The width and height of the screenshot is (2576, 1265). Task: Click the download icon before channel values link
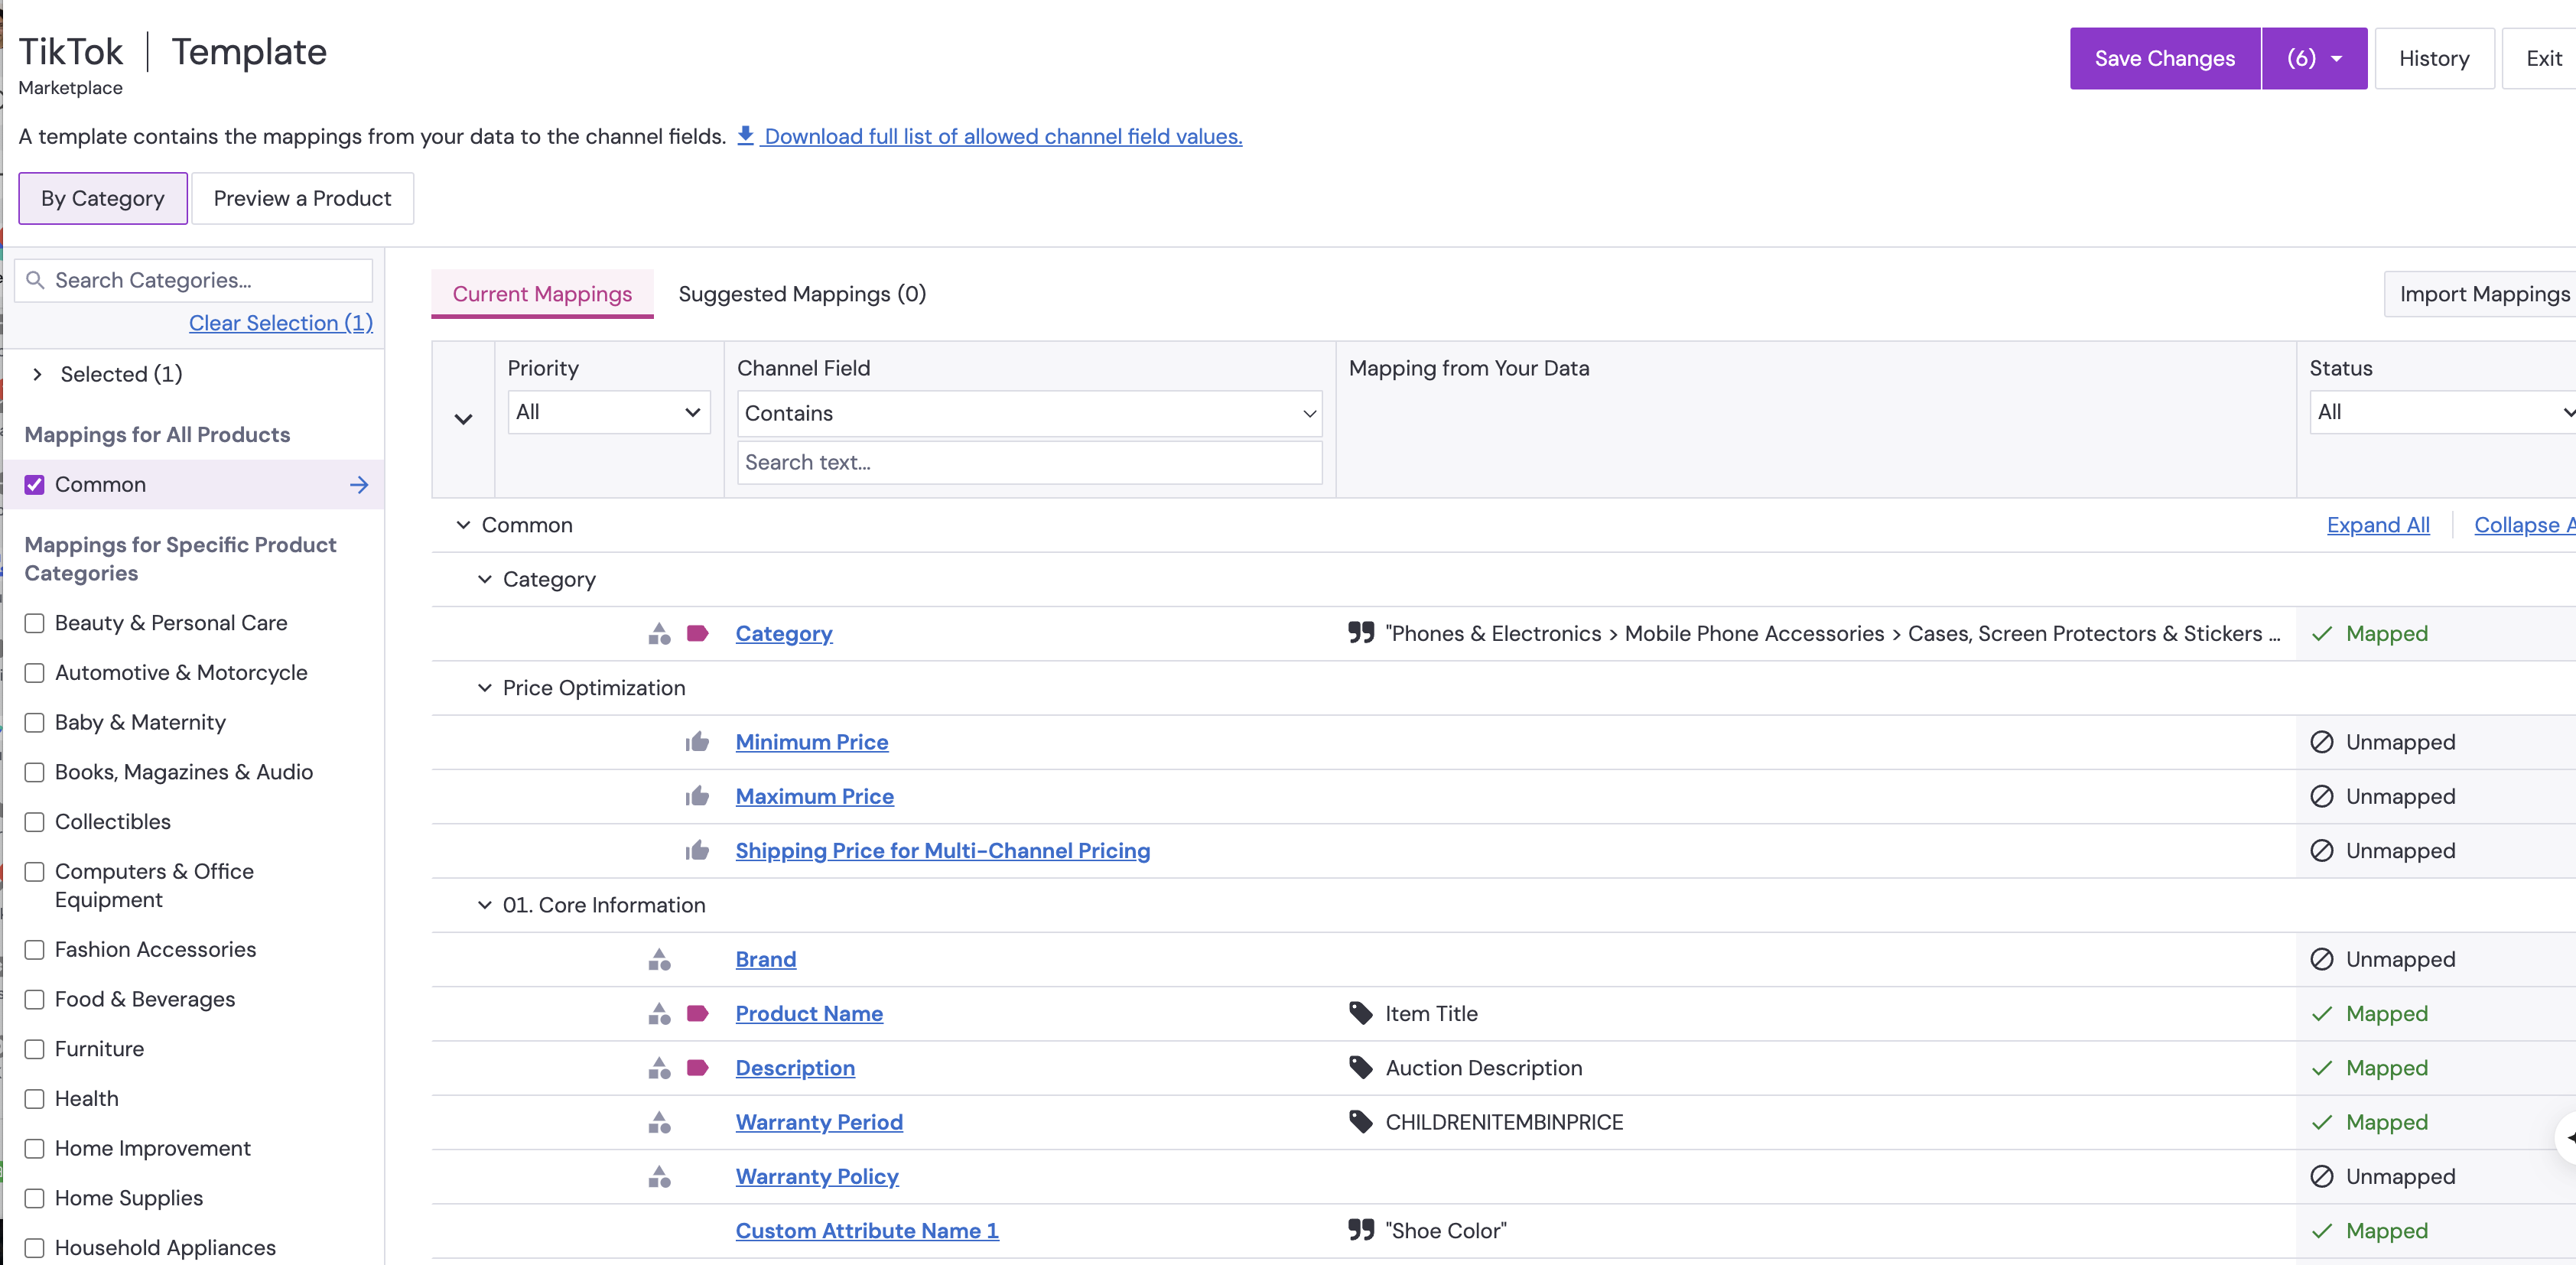click(745, 135)
